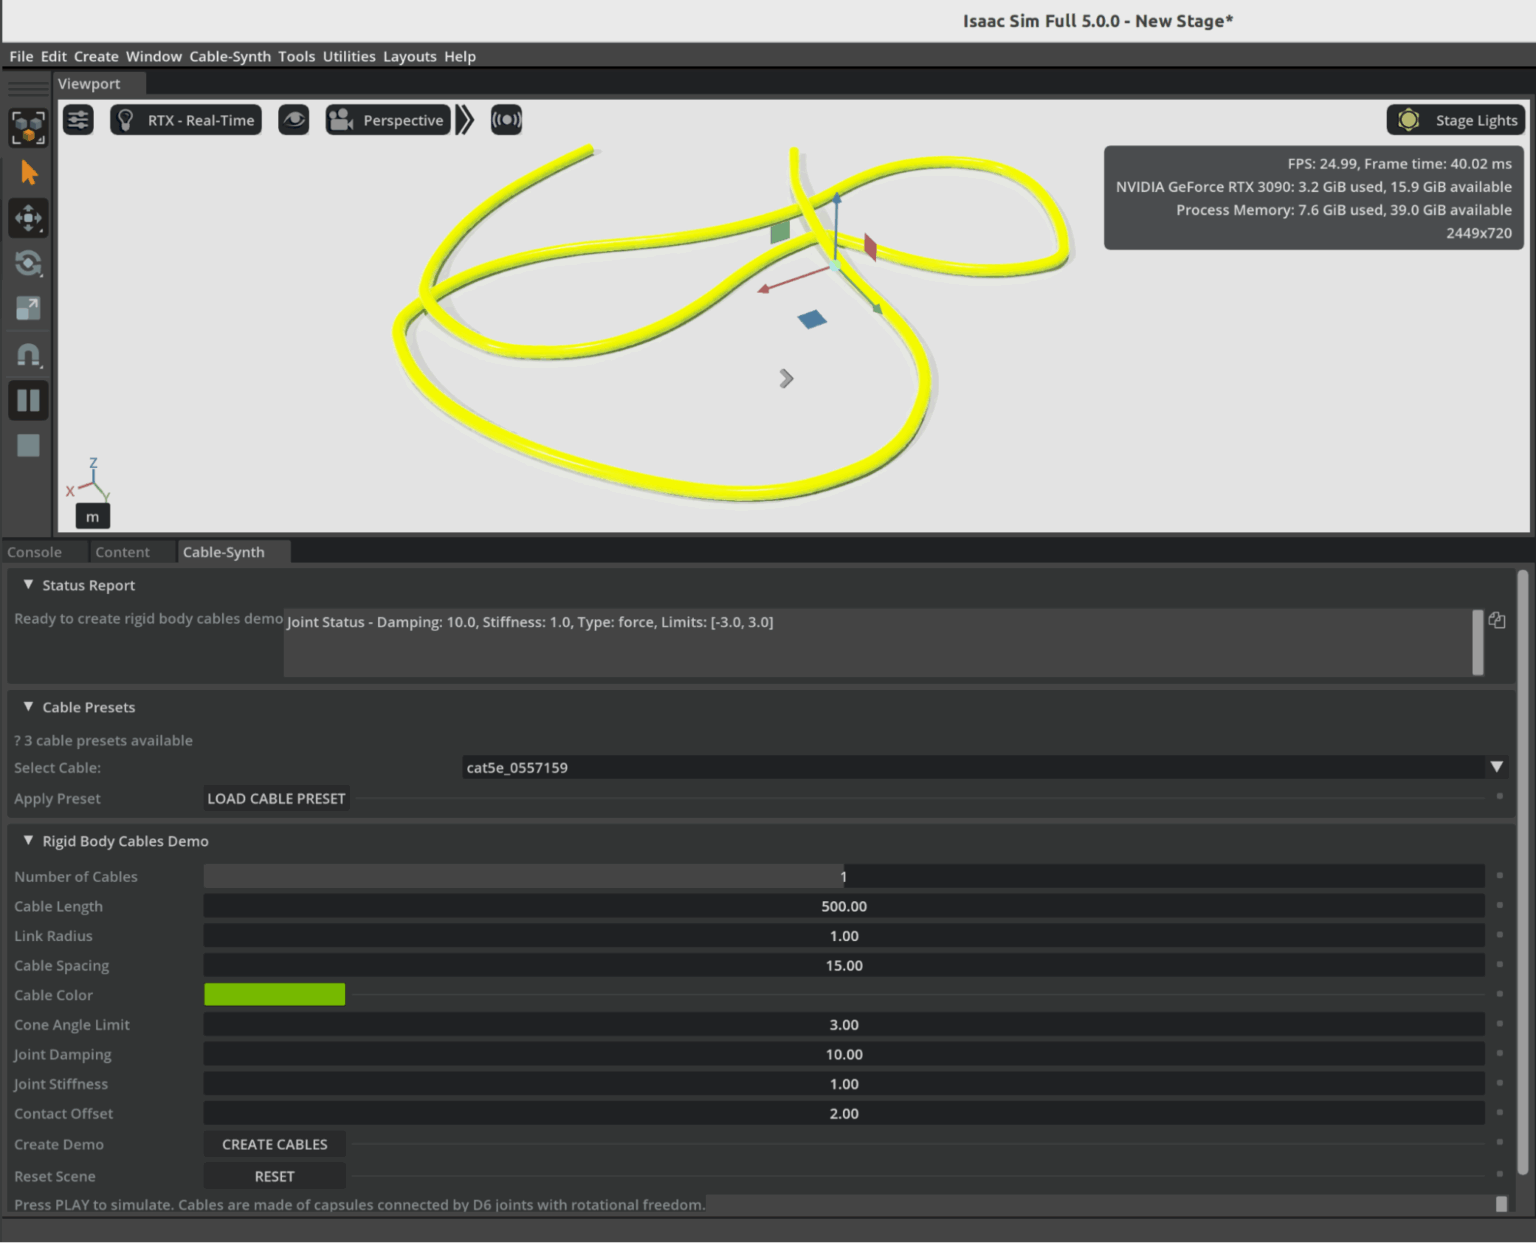Toggle the live sync broadcast icon
The width and height of the screenshot is (1536, 1243).
pyautogui.click(x=506, y=119)
